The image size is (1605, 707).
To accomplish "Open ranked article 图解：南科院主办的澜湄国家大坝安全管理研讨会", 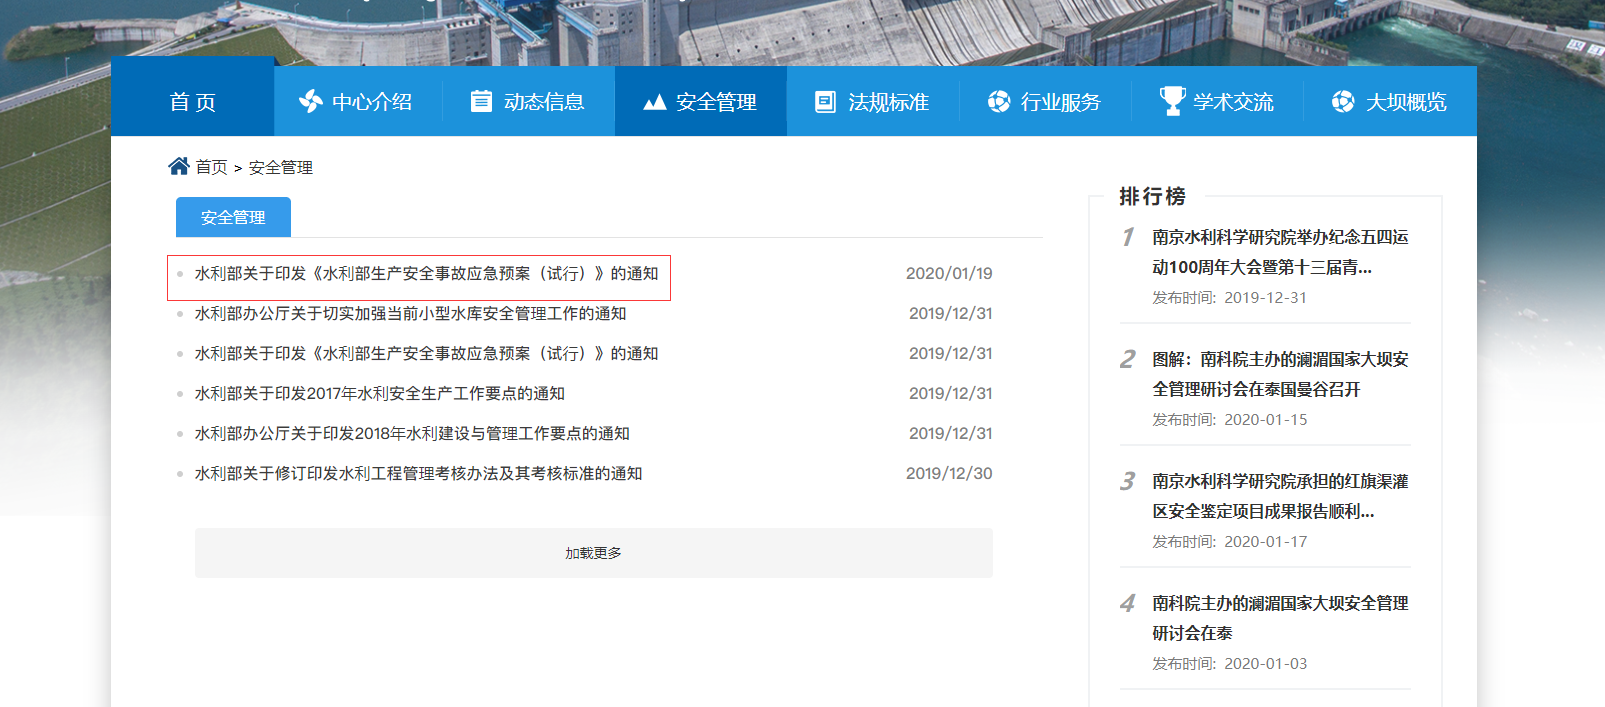I will tap(1280, 374).
